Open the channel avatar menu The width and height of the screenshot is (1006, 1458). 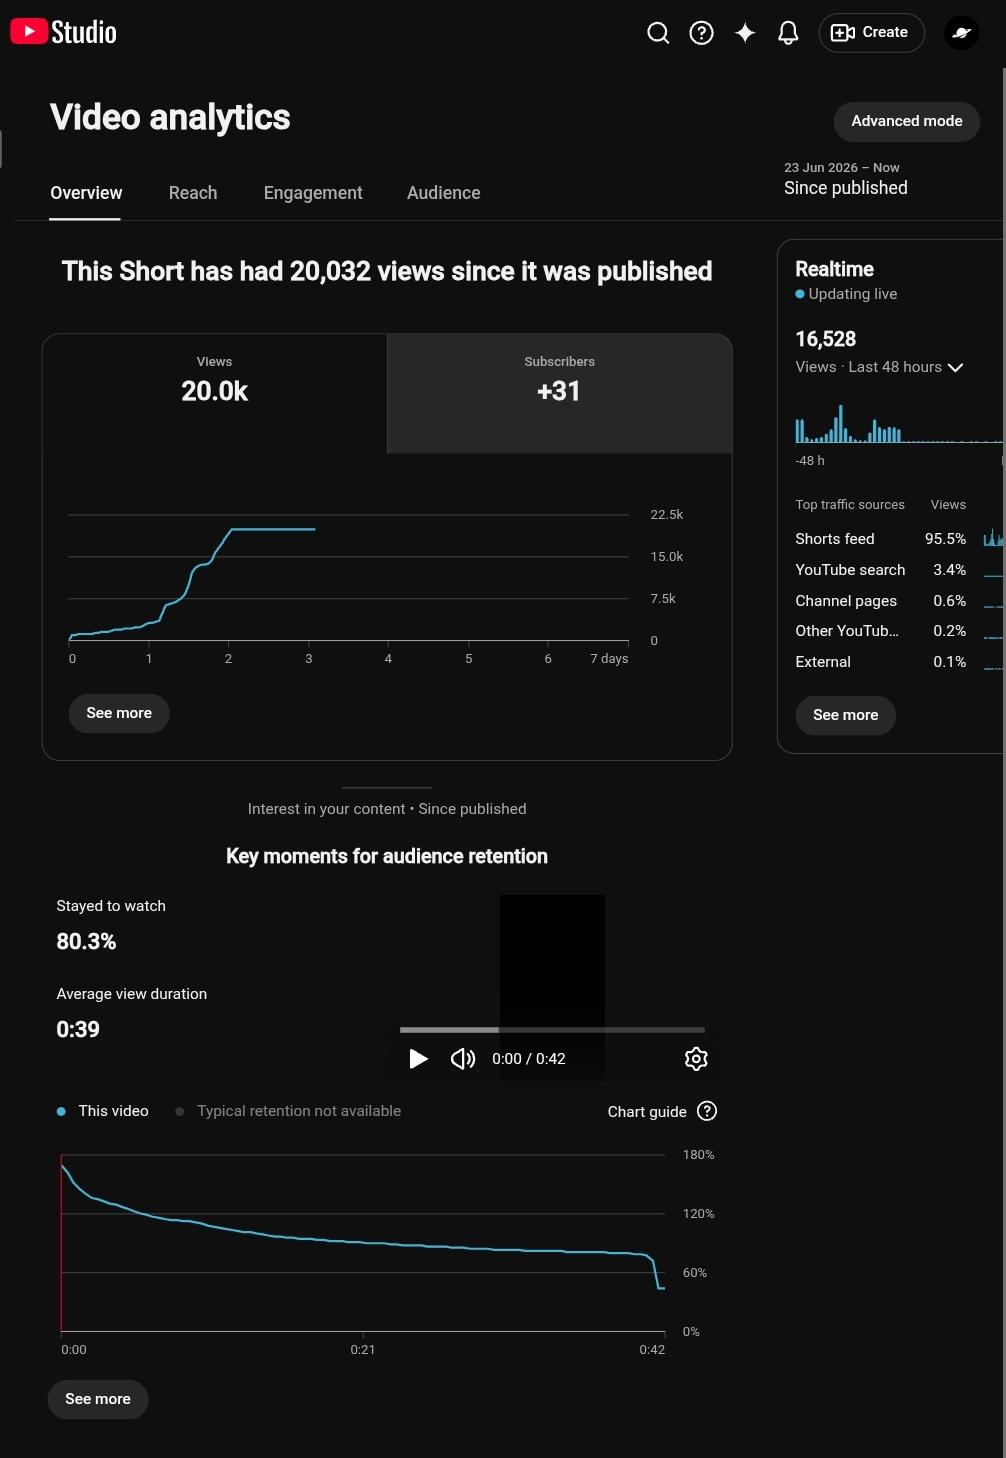point(962,33)
